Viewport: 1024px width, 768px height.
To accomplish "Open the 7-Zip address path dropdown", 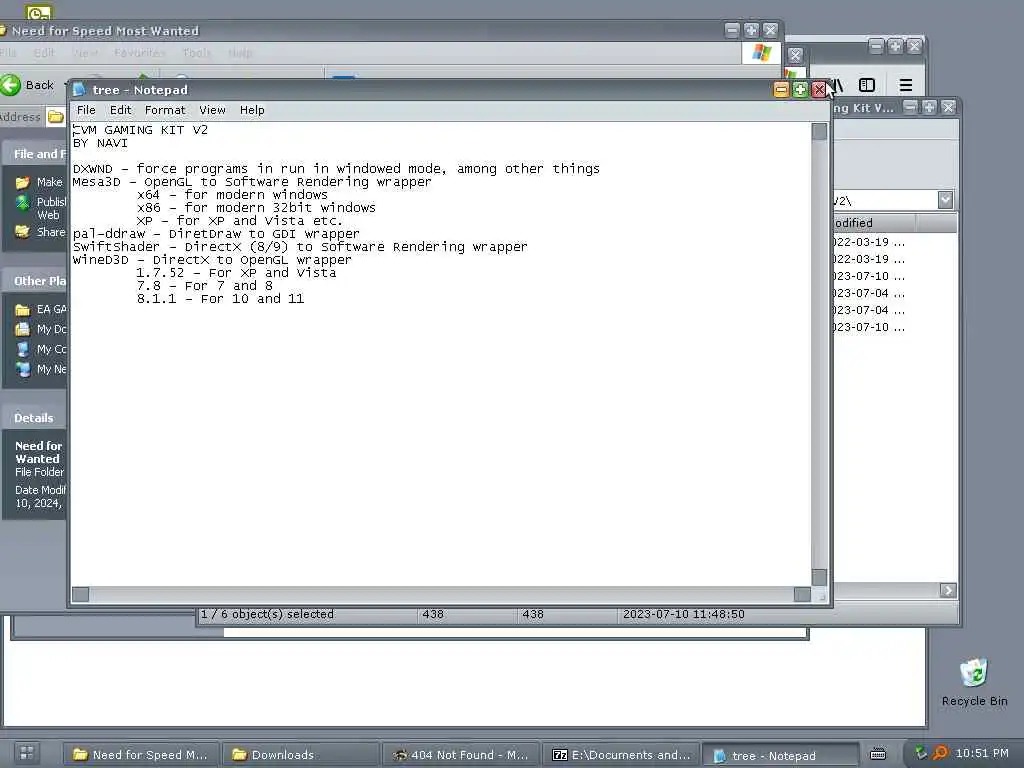I will tap(945, 200).
